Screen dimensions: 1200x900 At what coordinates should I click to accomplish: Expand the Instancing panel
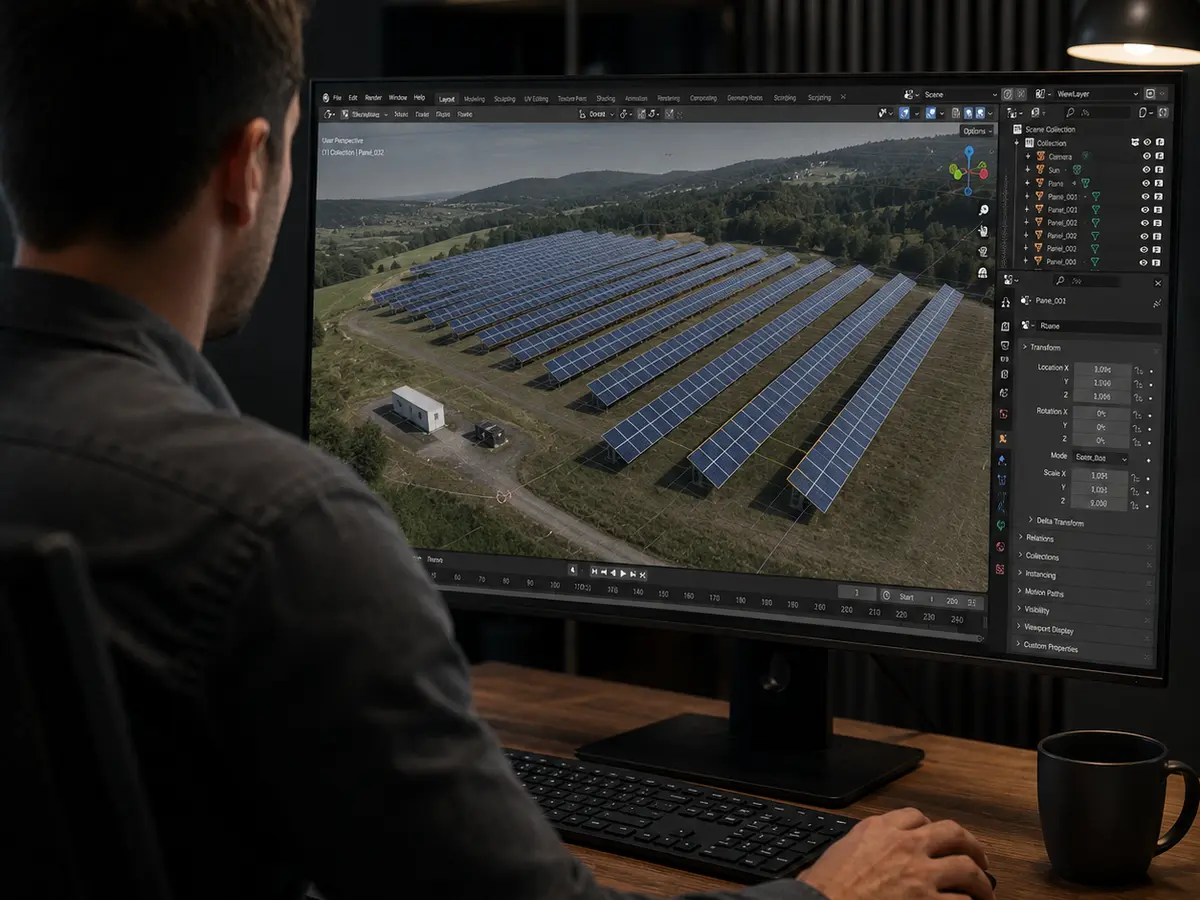[x=1037, y=574]
